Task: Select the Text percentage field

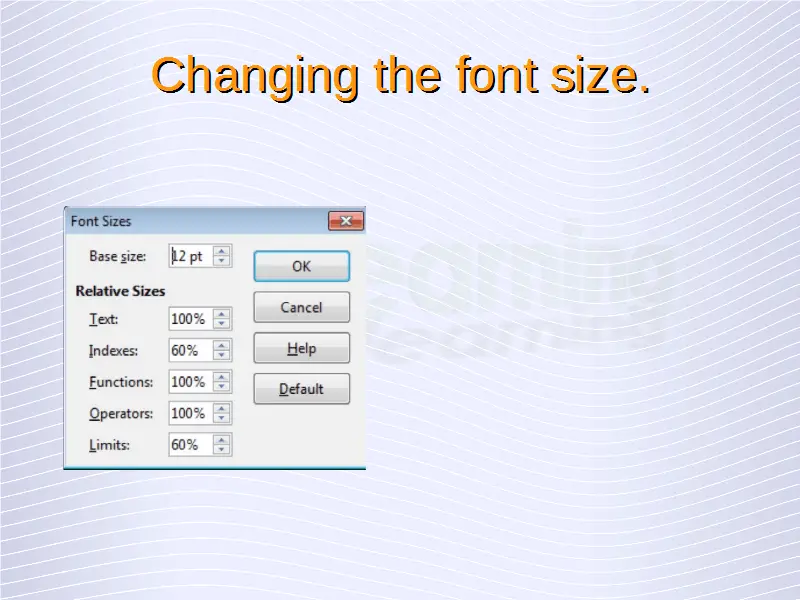Action: click(x=190, y=319)
